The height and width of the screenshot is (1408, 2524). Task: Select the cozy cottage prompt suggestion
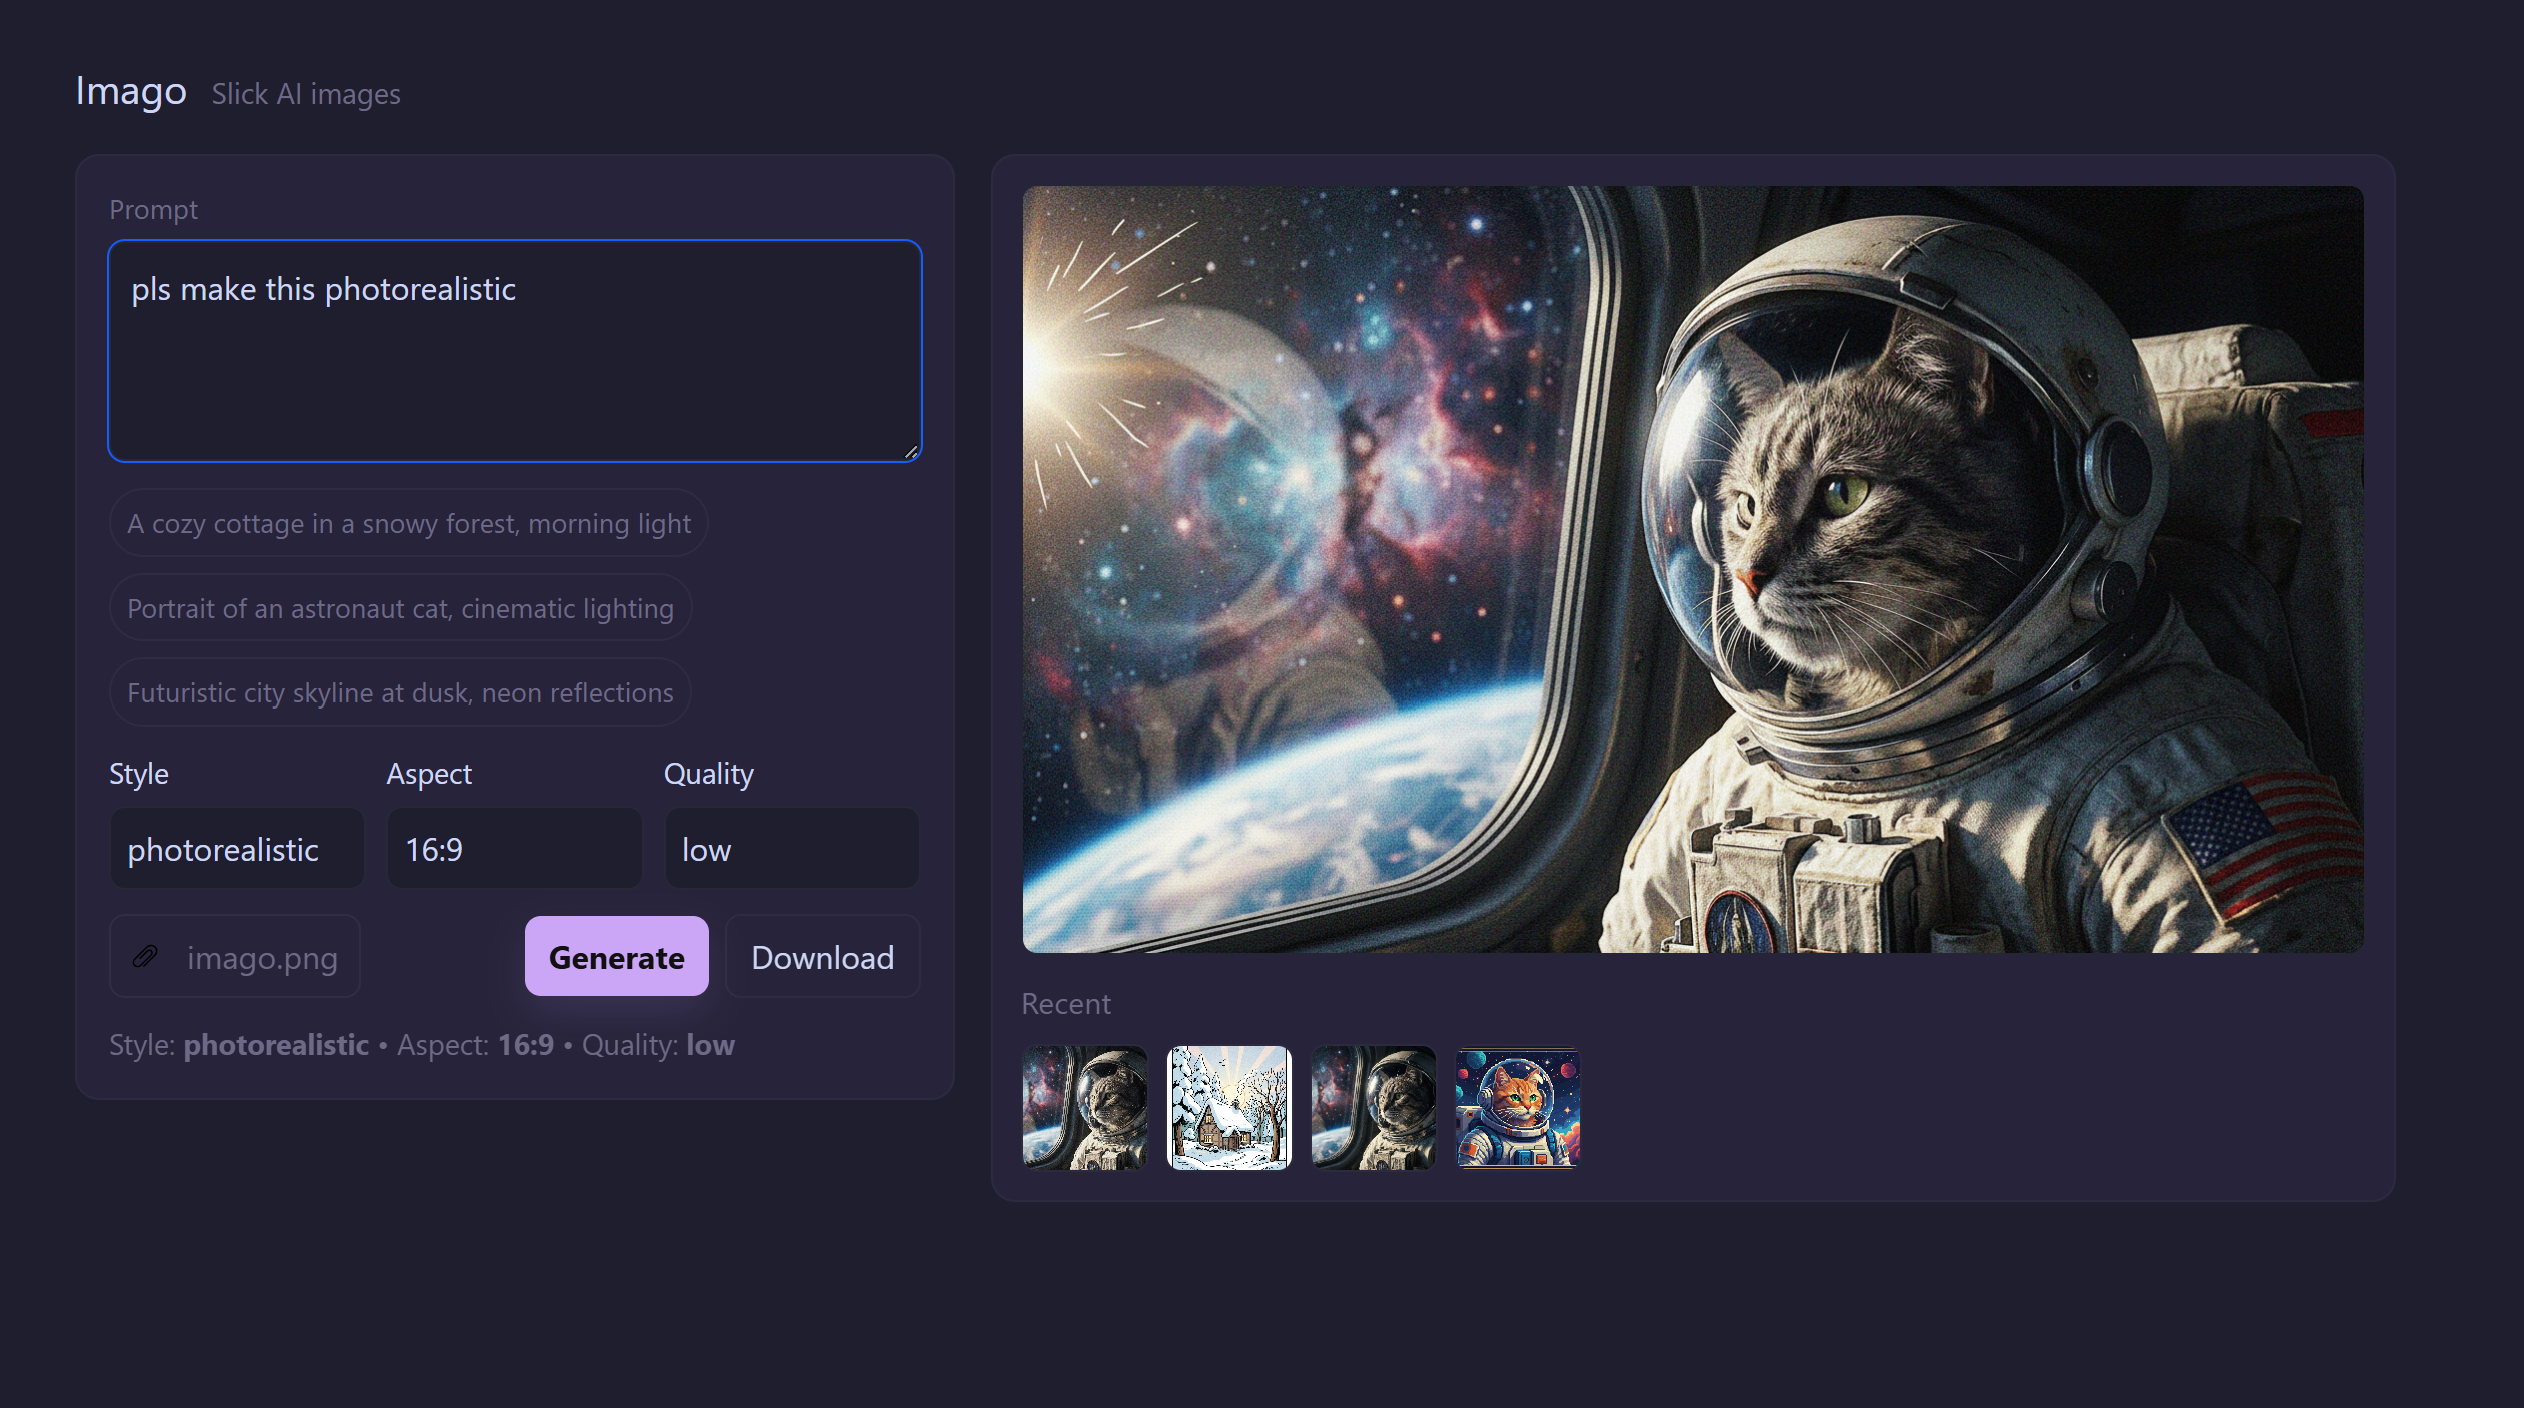click(x=408, y=523)
